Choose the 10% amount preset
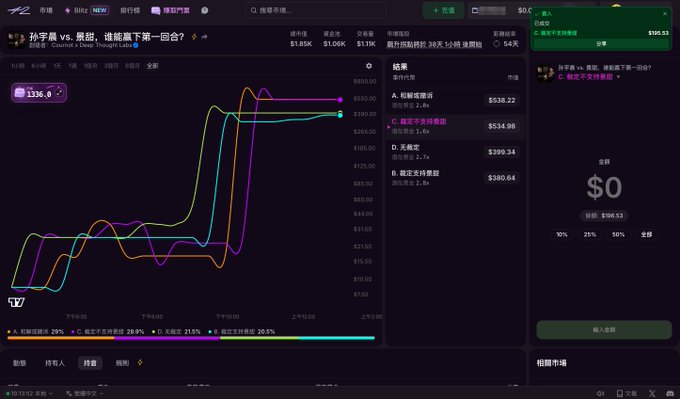680x399 pixels. (562, 234)
